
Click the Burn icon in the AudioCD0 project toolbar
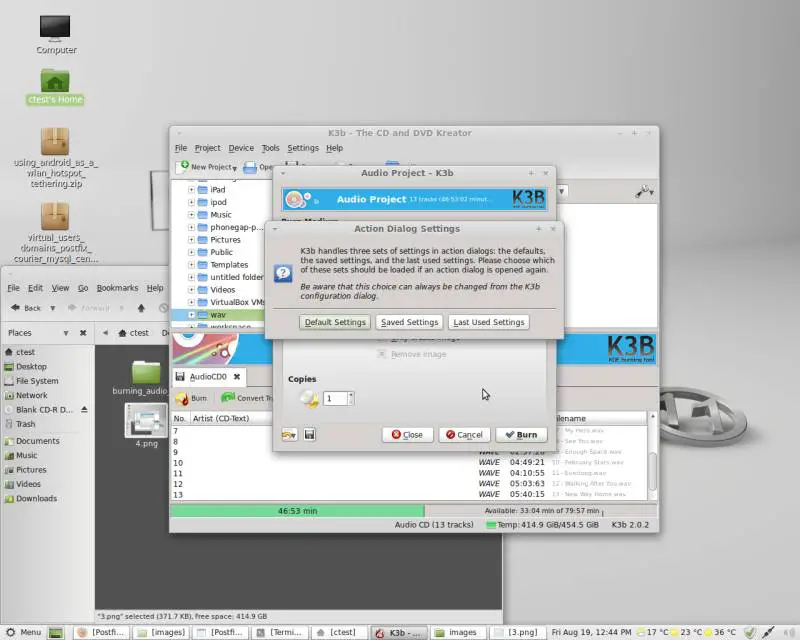(x=182, y=398)
